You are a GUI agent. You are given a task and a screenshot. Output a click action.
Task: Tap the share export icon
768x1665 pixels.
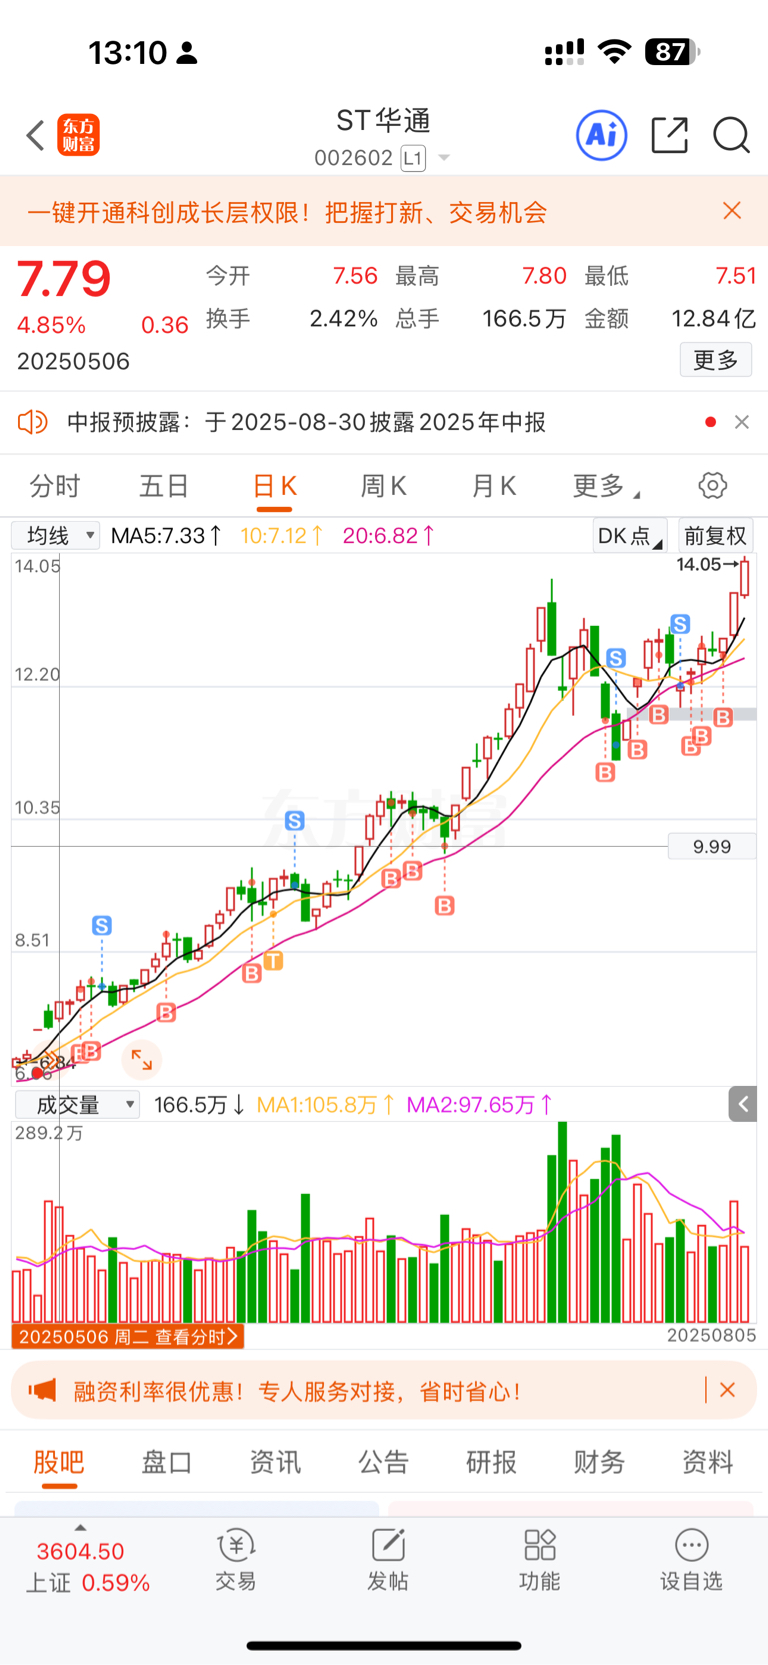669,135
